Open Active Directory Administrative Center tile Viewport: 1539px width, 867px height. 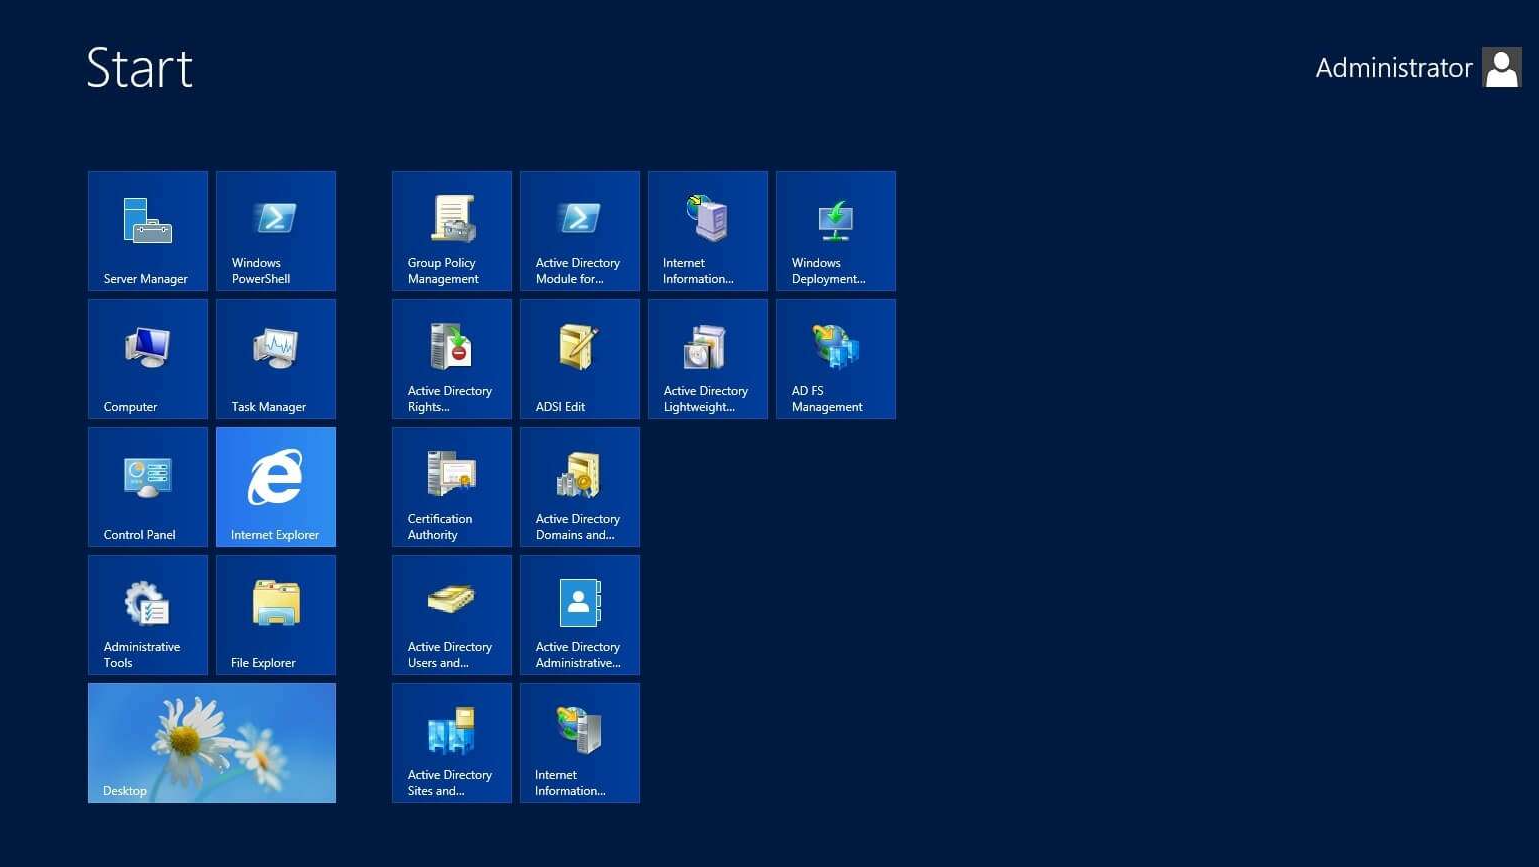tap(580, 615)
